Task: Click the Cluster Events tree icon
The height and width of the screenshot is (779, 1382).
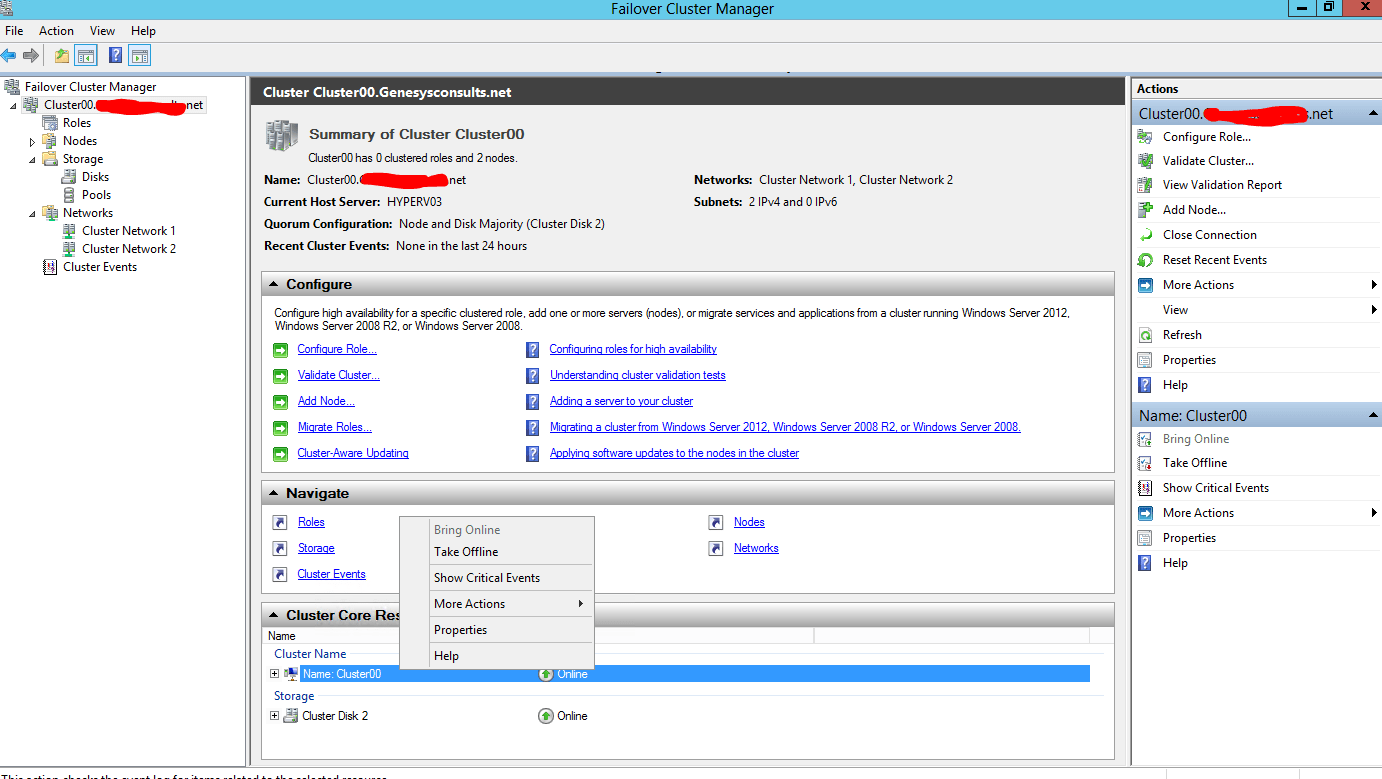Action: [50, 267]
